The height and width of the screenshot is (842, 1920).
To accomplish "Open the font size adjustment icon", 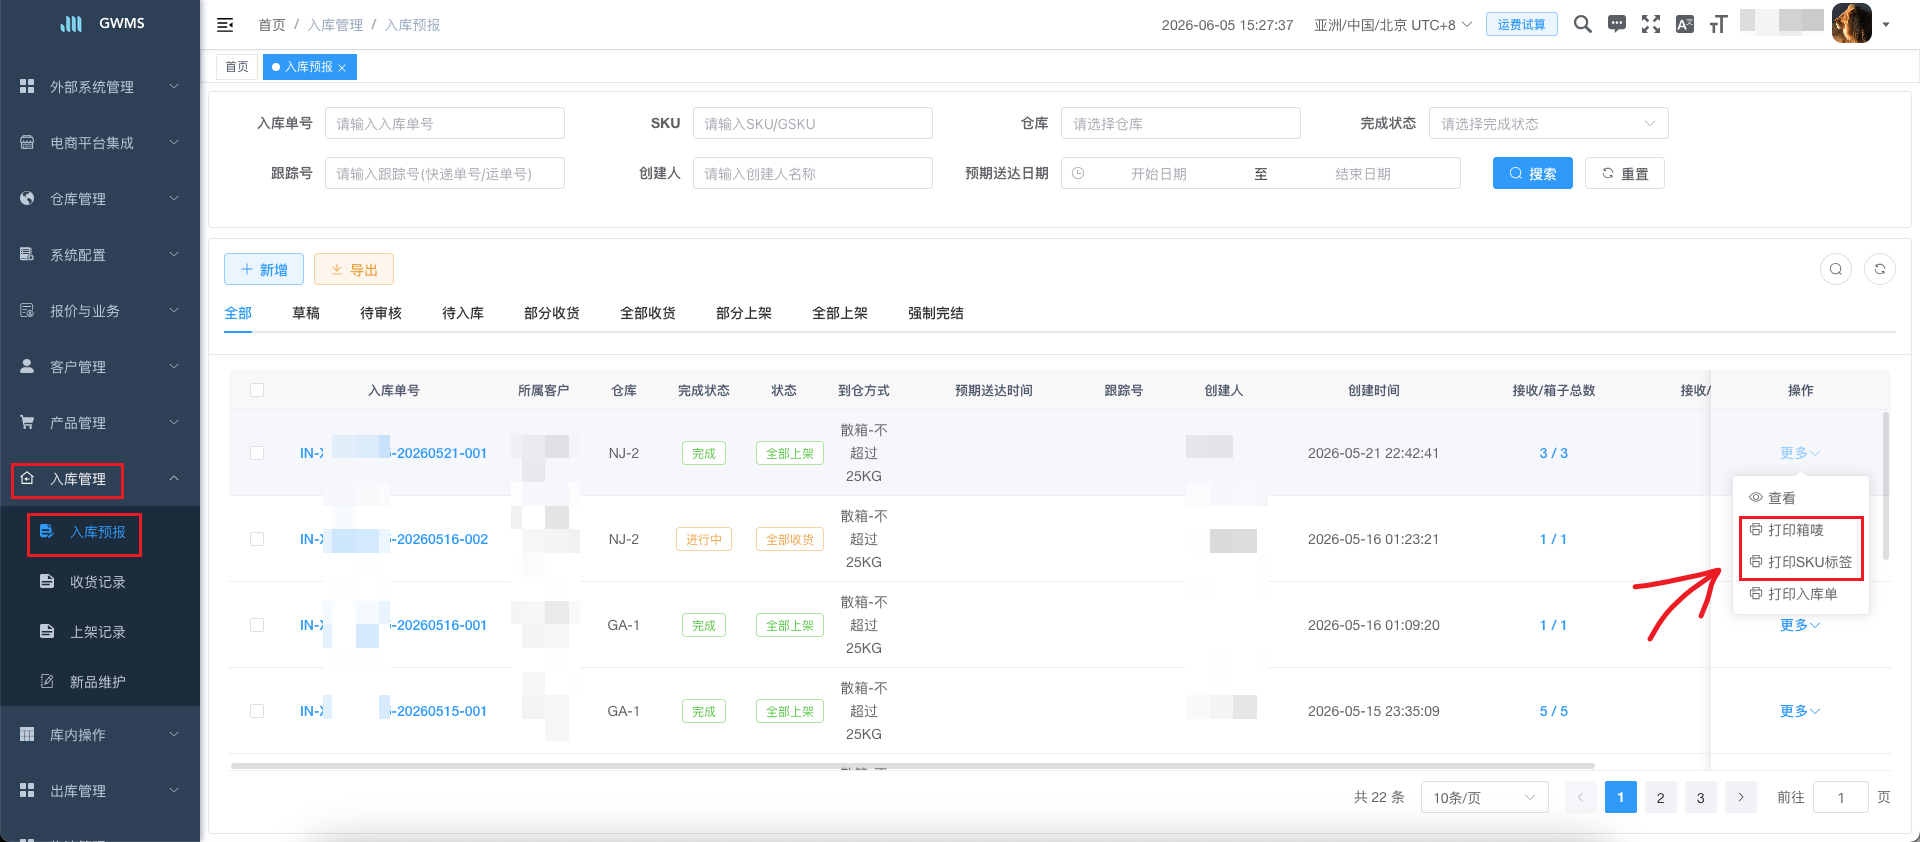I will 1718,24.
